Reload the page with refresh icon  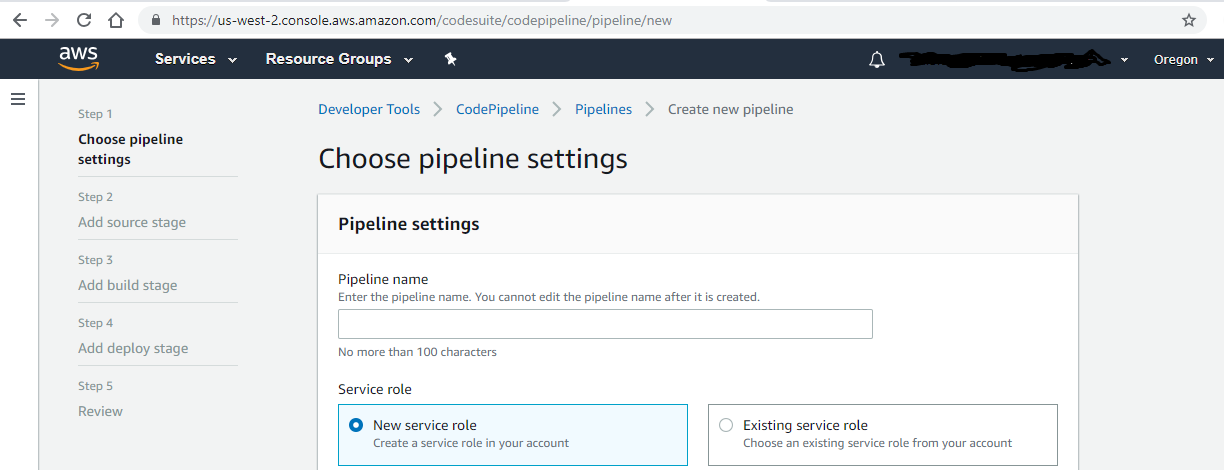pyautogui.click(x=84, y=20)
